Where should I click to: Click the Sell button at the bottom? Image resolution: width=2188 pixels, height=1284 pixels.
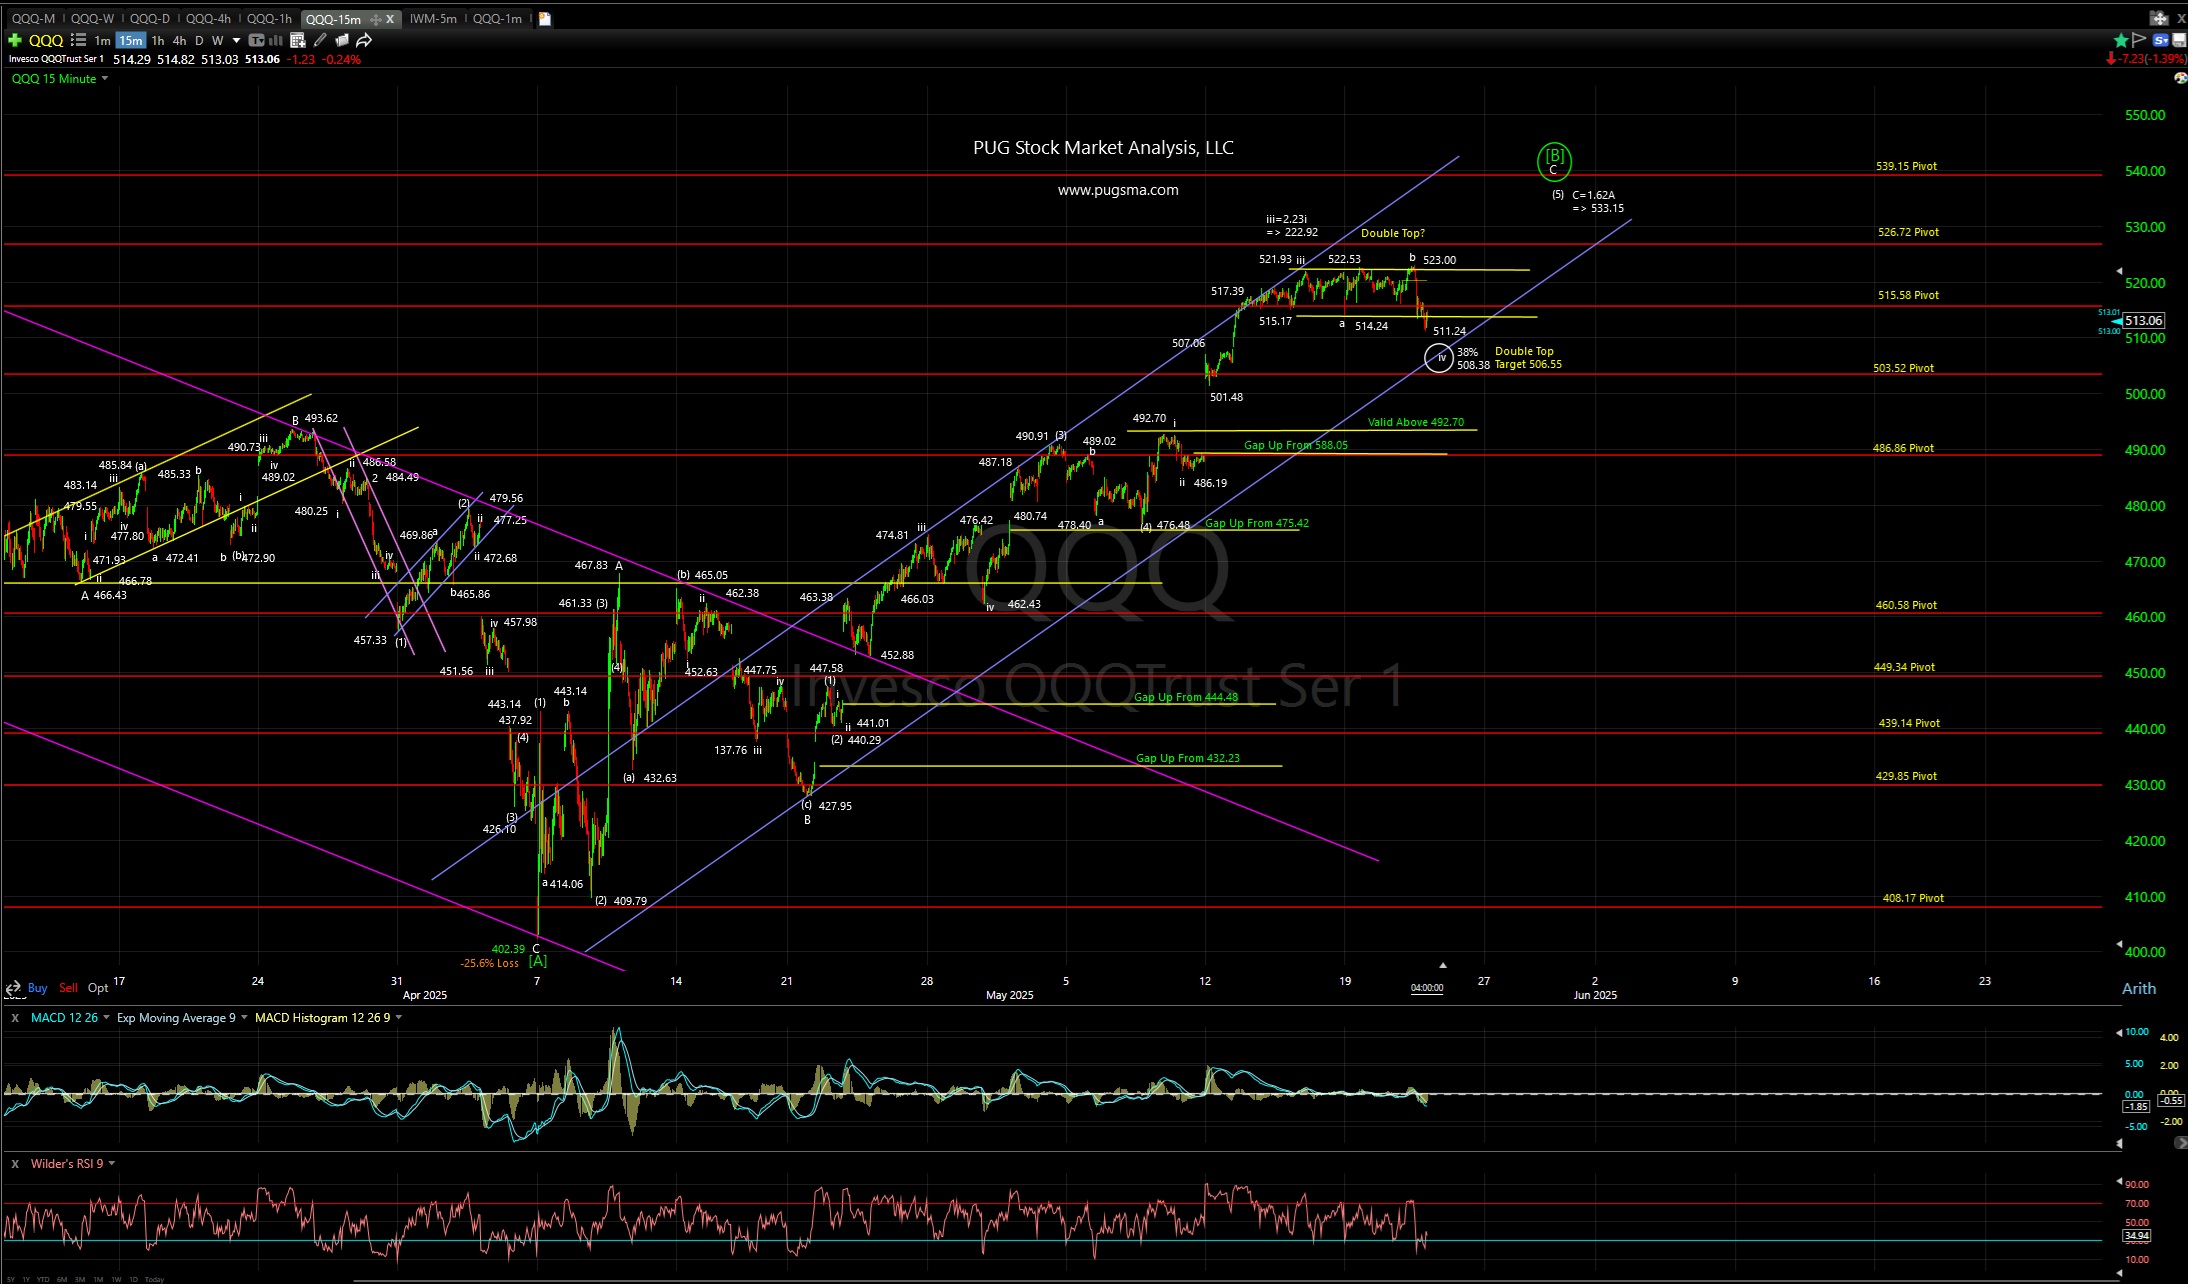point(68,987)
